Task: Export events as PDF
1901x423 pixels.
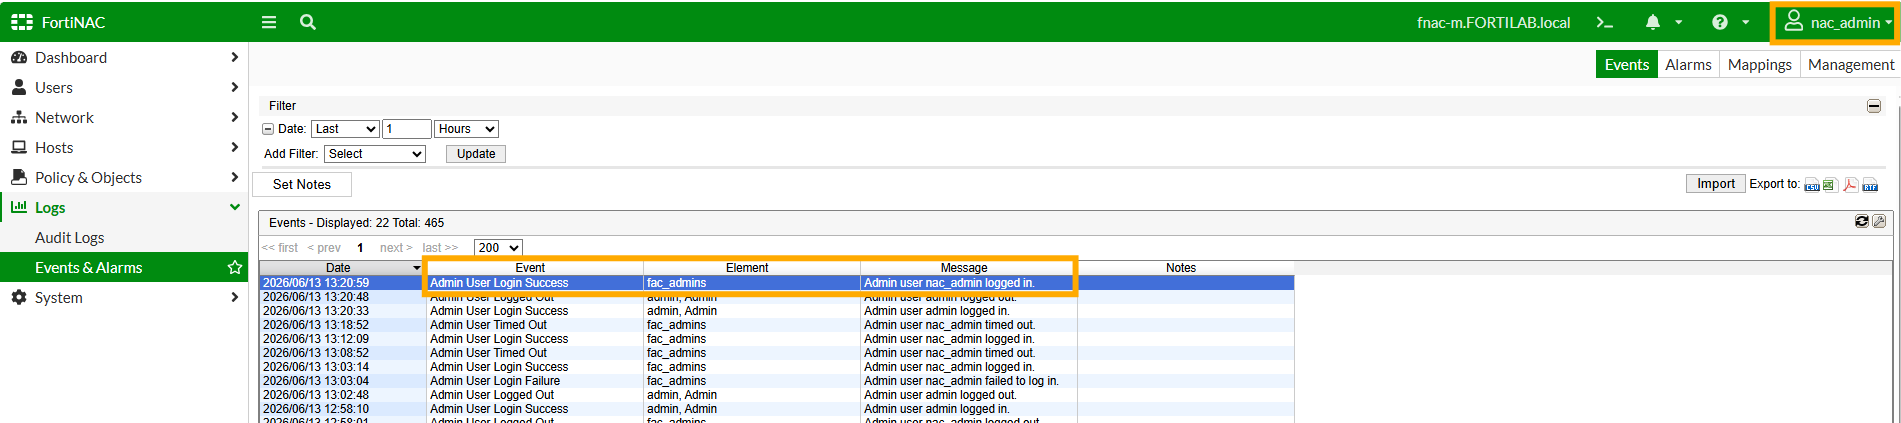Action: [x=1850, y=185]
